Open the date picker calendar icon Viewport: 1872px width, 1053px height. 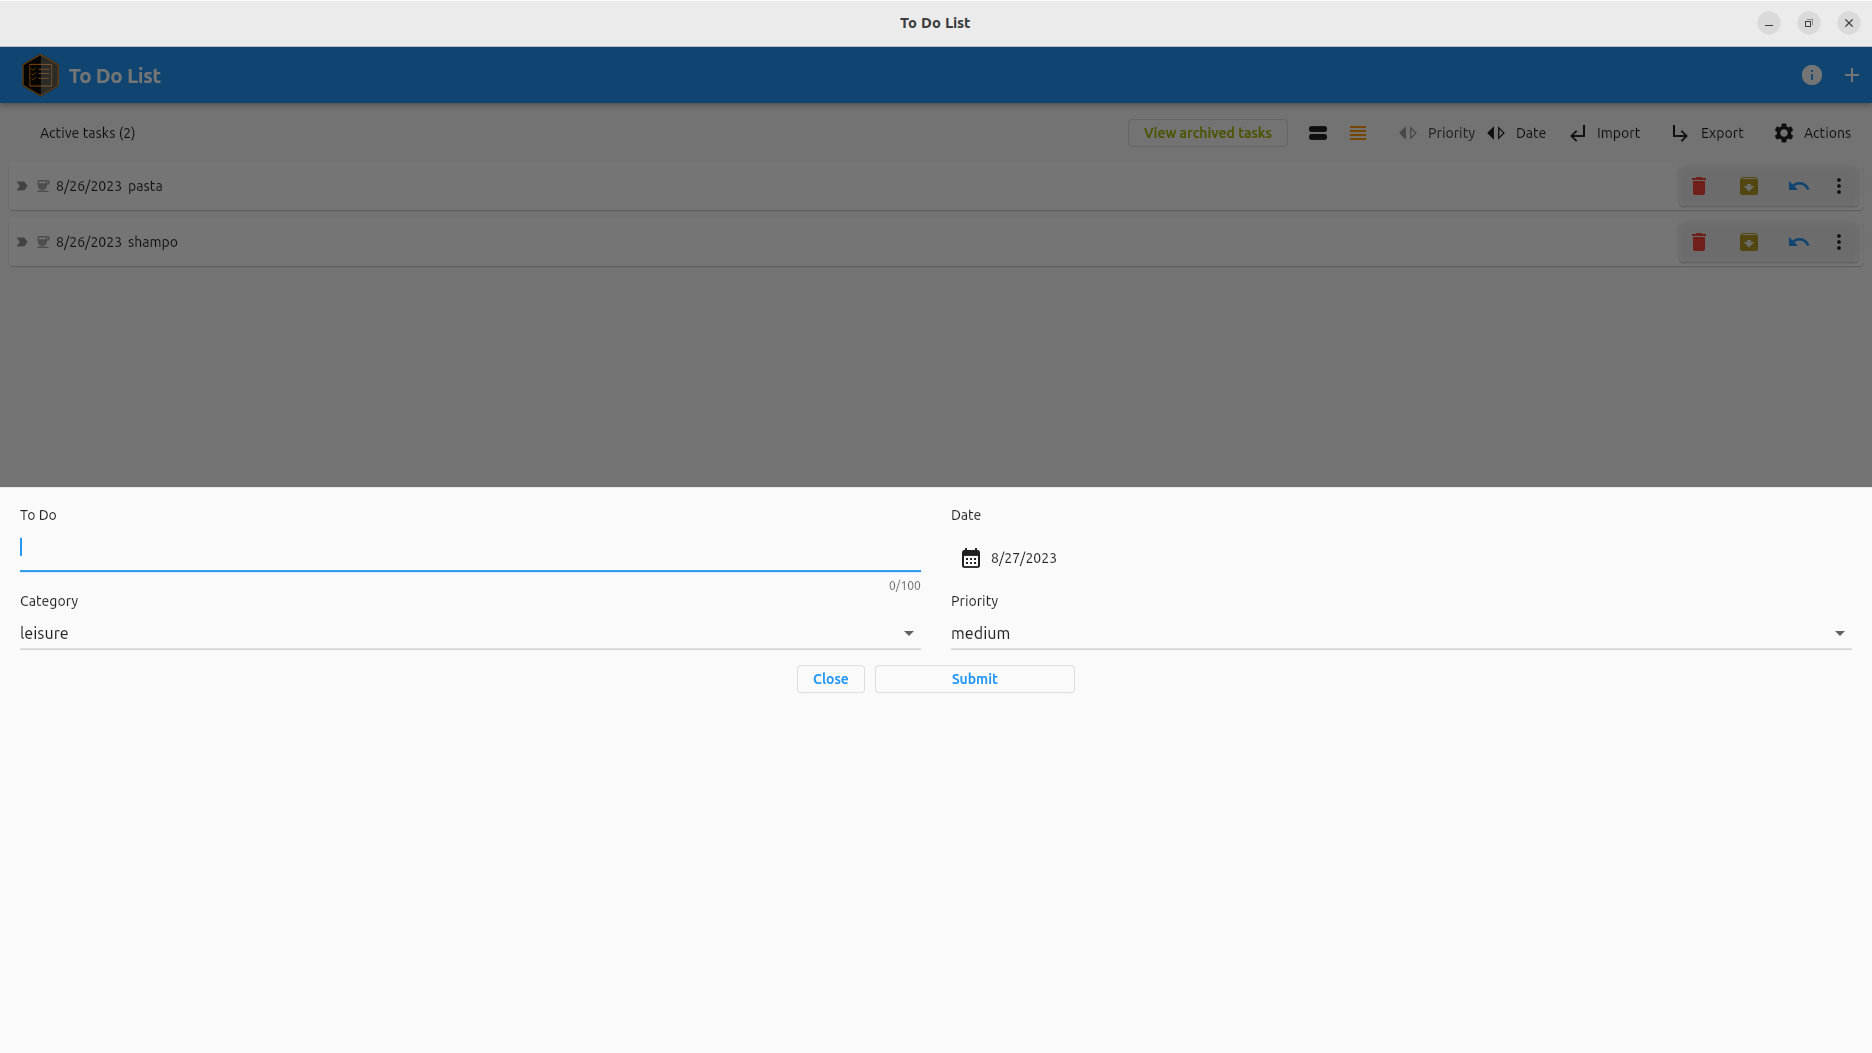pos(970,558)
